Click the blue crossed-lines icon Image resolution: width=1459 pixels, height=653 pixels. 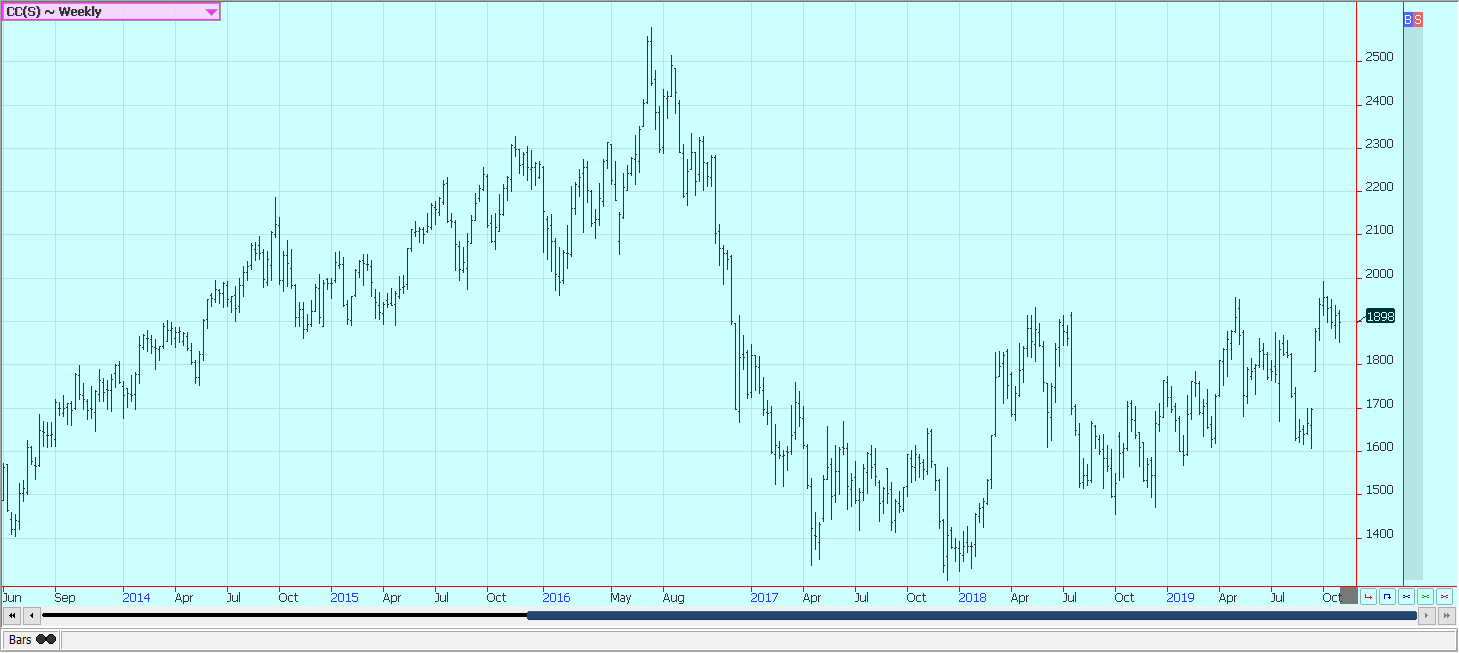point(1406,597)
